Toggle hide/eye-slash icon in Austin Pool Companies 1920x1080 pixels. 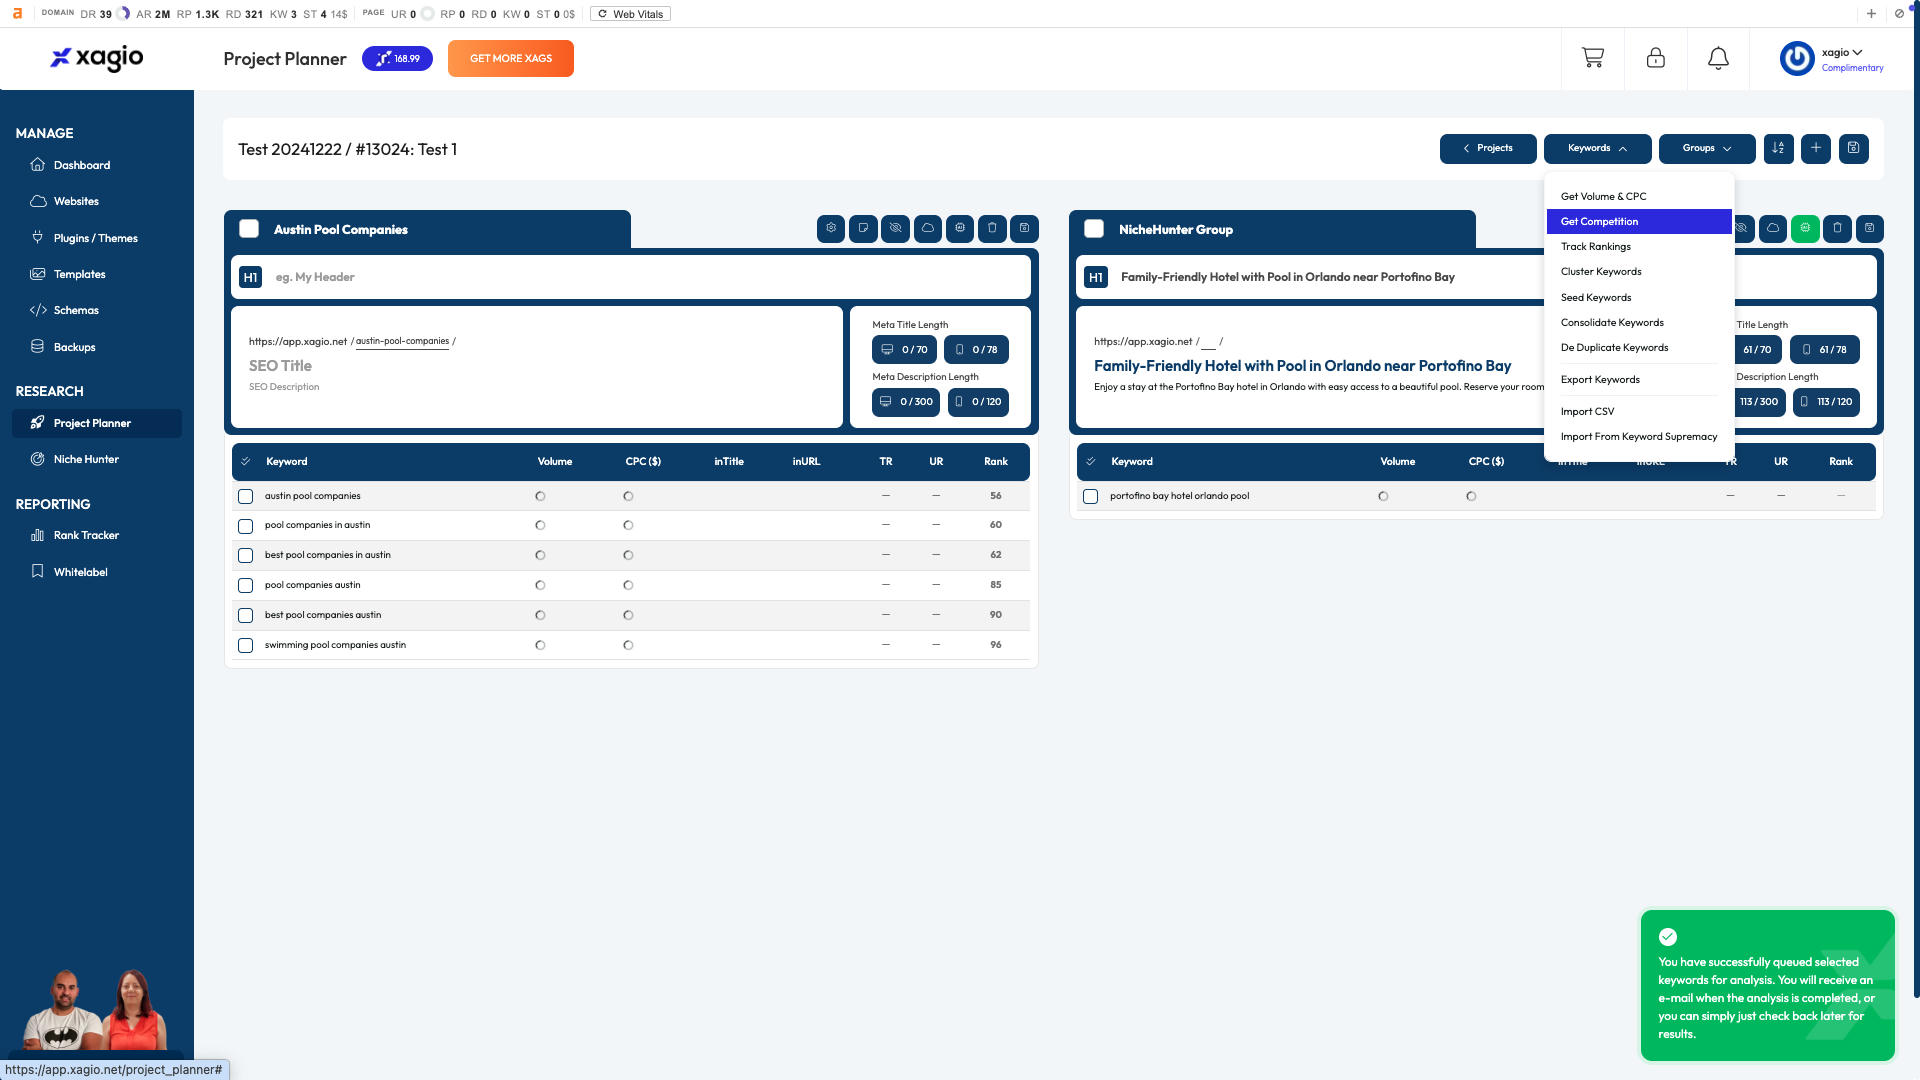[895, 229]
